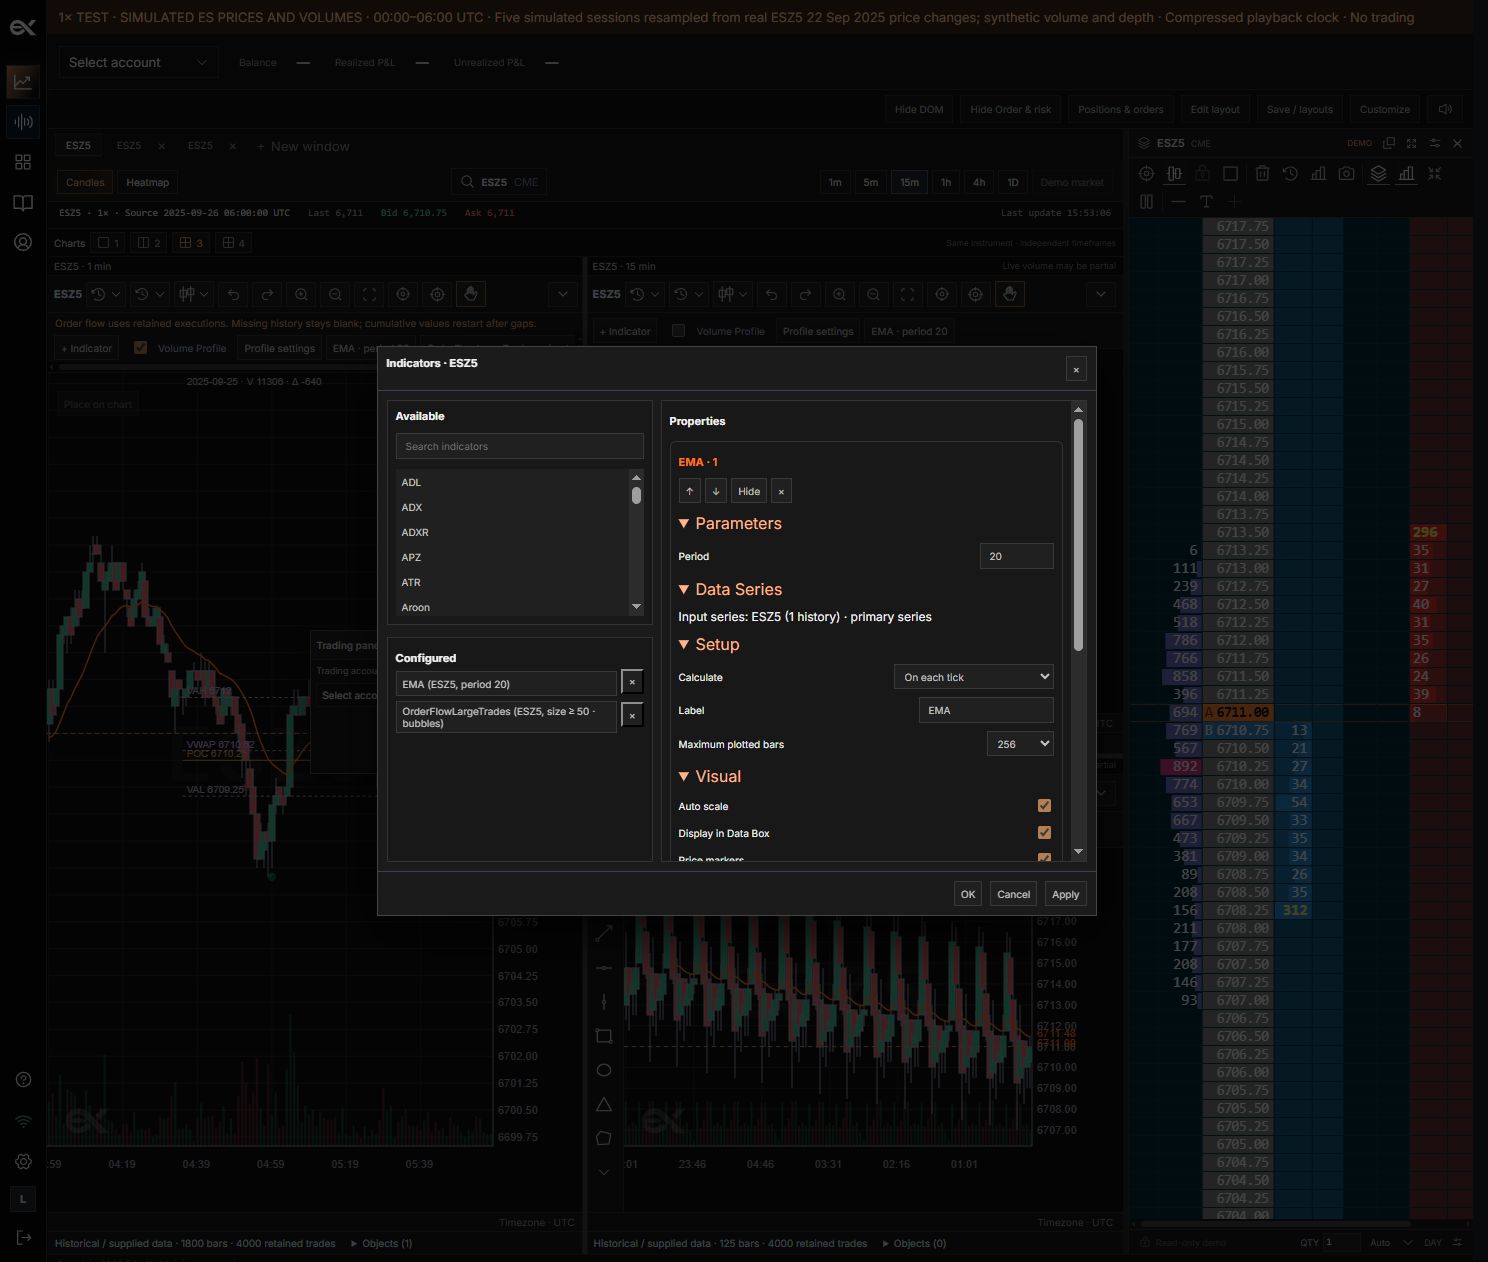The image size is (1488, 1262).
Task: Toggle the Display in Data Box checkbox
Action: coord(1044,833)
